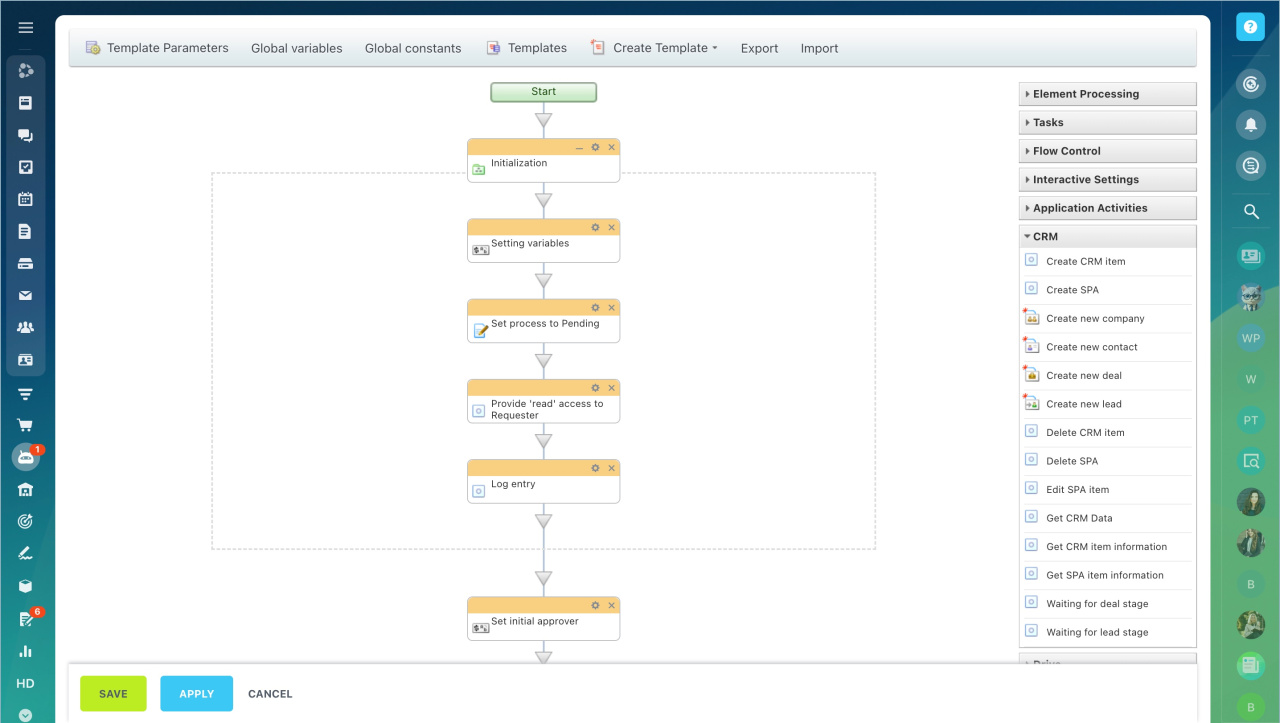Expand the Element Processing section
Image resolution: width=1280 pixels, height=723 pixels.
(1107, 94)
